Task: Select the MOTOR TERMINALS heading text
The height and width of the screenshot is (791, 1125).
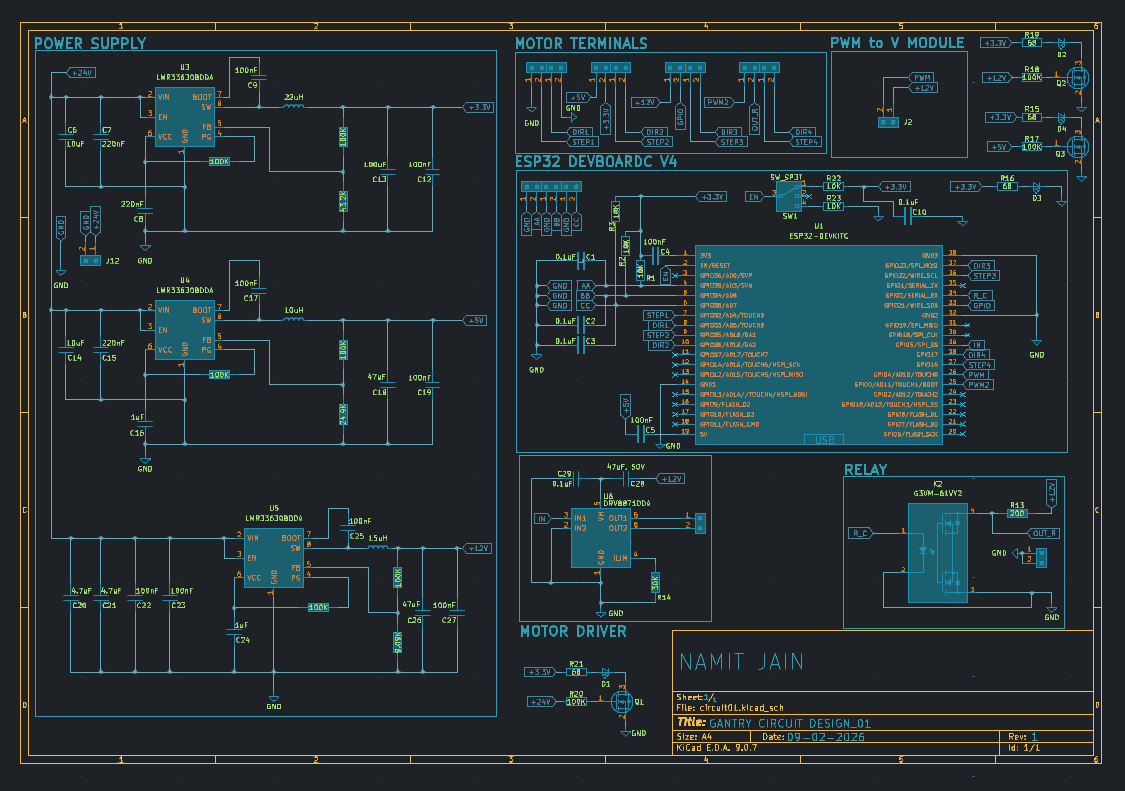Action: 581,43
